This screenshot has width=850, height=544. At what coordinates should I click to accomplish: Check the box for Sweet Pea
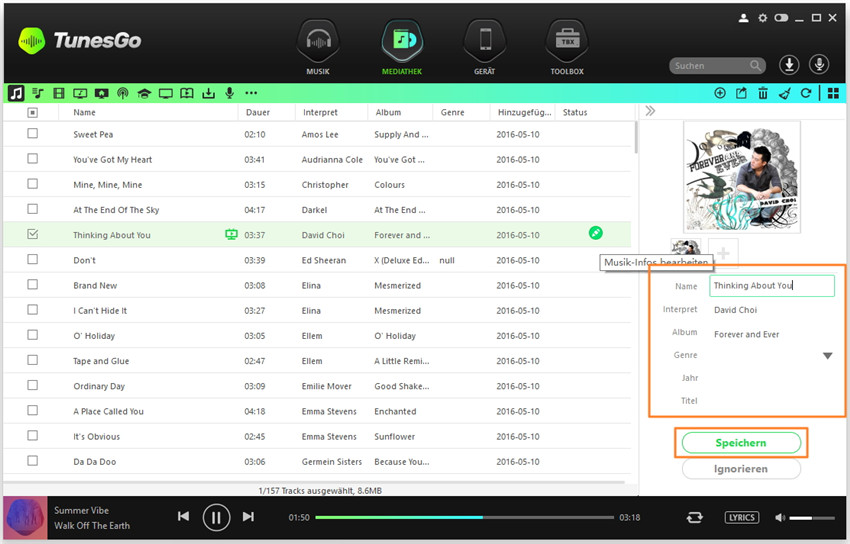coord(33,133)
